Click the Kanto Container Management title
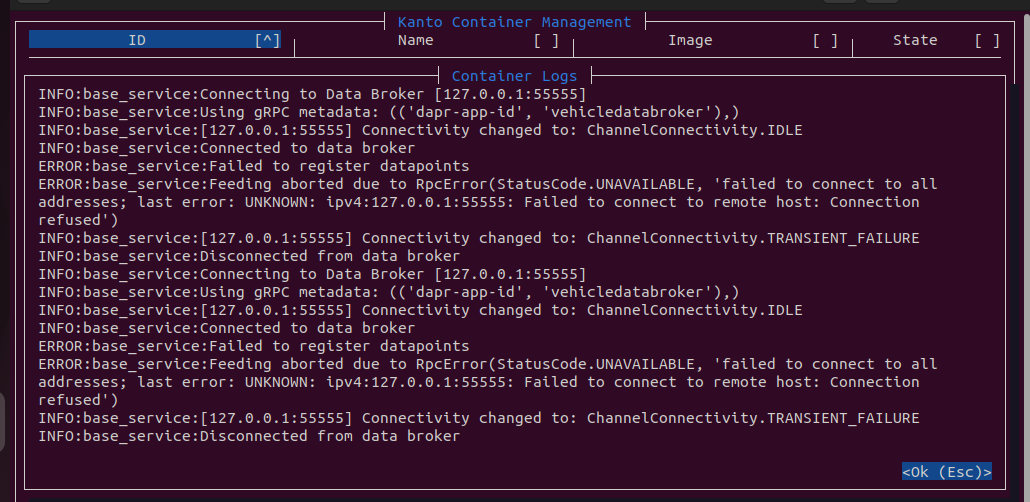Screen dimensions: 1030x502 click(x=514, y=22)
